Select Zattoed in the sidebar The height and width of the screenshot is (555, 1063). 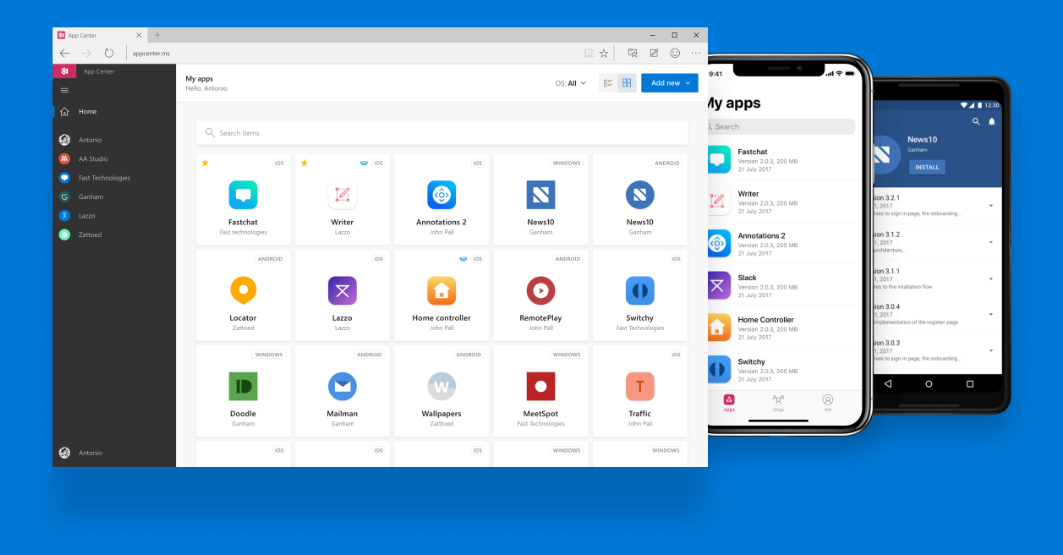[114, 234]
